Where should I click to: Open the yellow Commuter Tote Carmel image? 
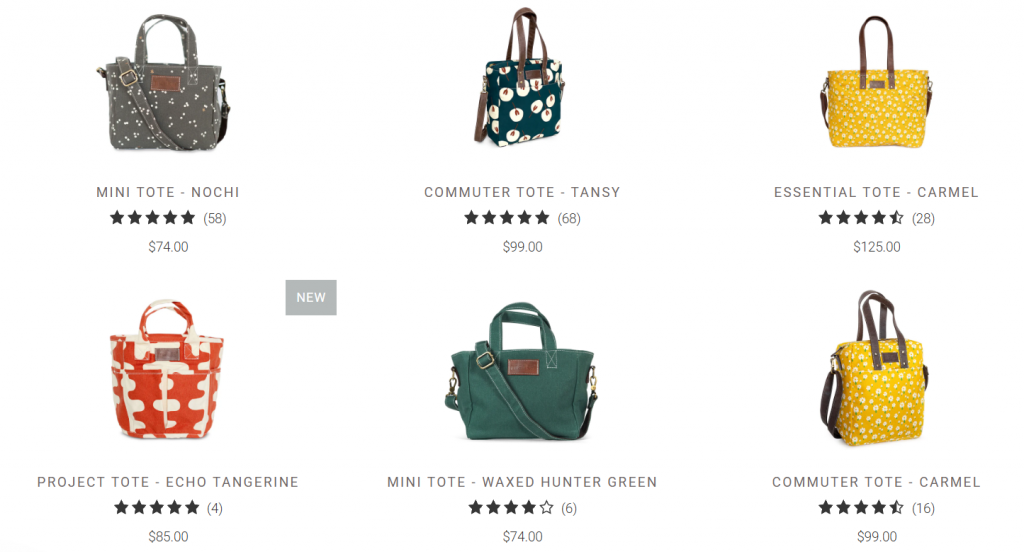874,368
